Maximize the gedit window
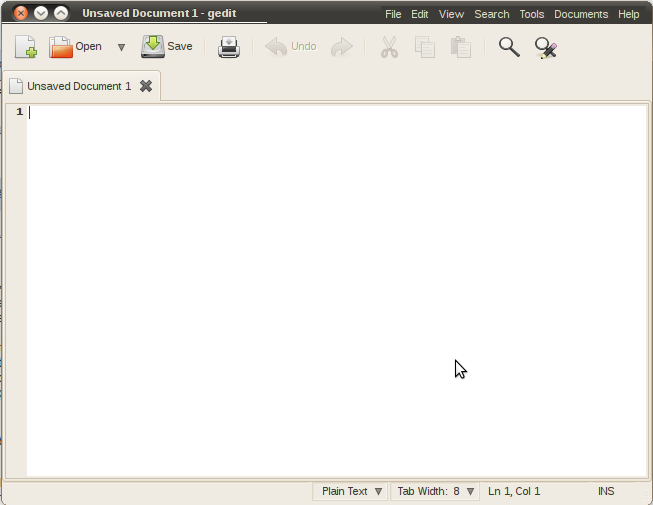653x505 pixels. [61, 13]
